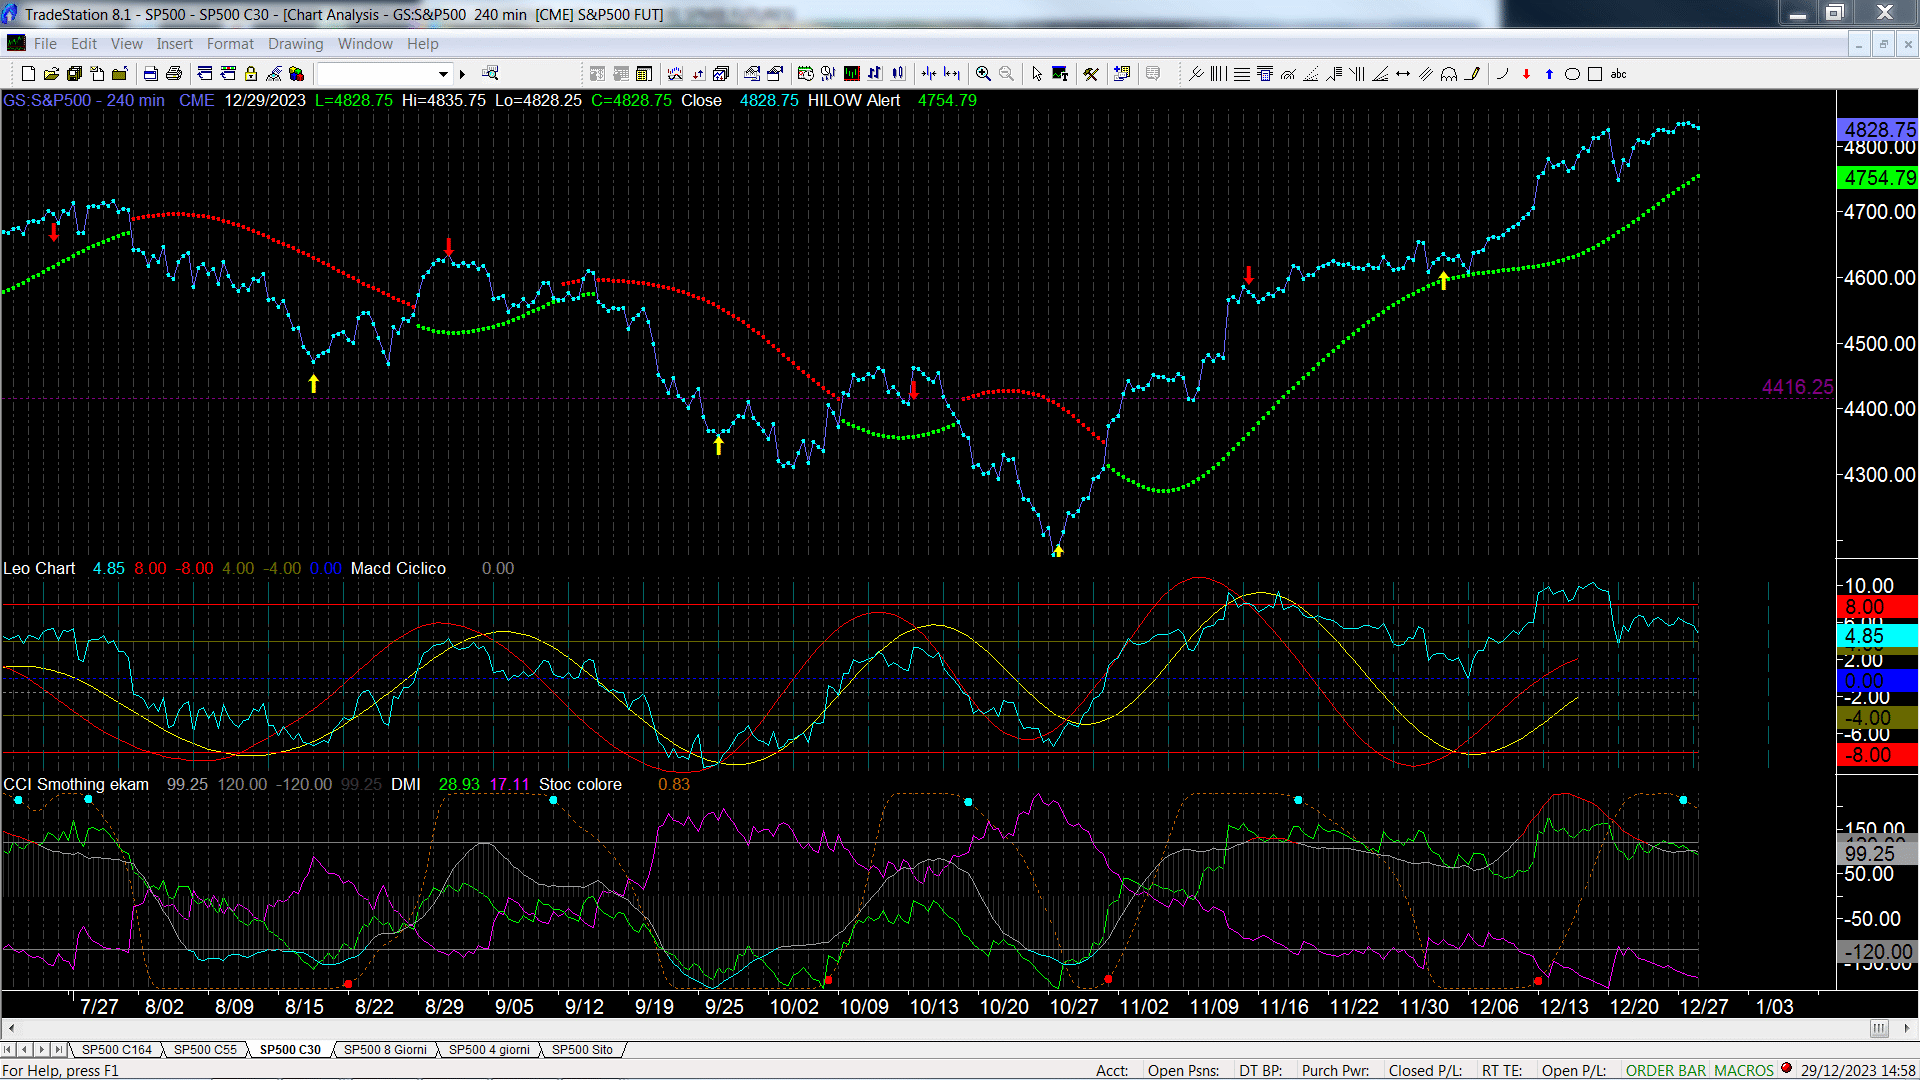Screen dimensions: 1920x1080
Task: Select the horizontal lines drawing tool
Action: (1242, 74)
